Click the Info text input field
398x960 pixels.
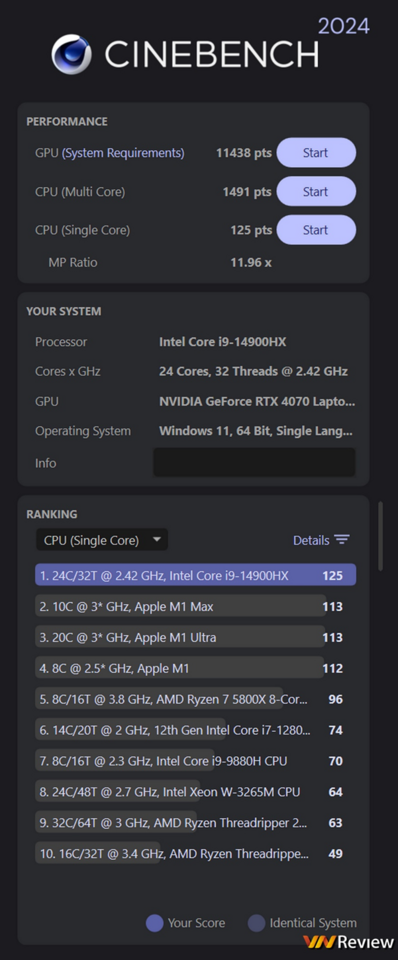[x=253, y=462]
